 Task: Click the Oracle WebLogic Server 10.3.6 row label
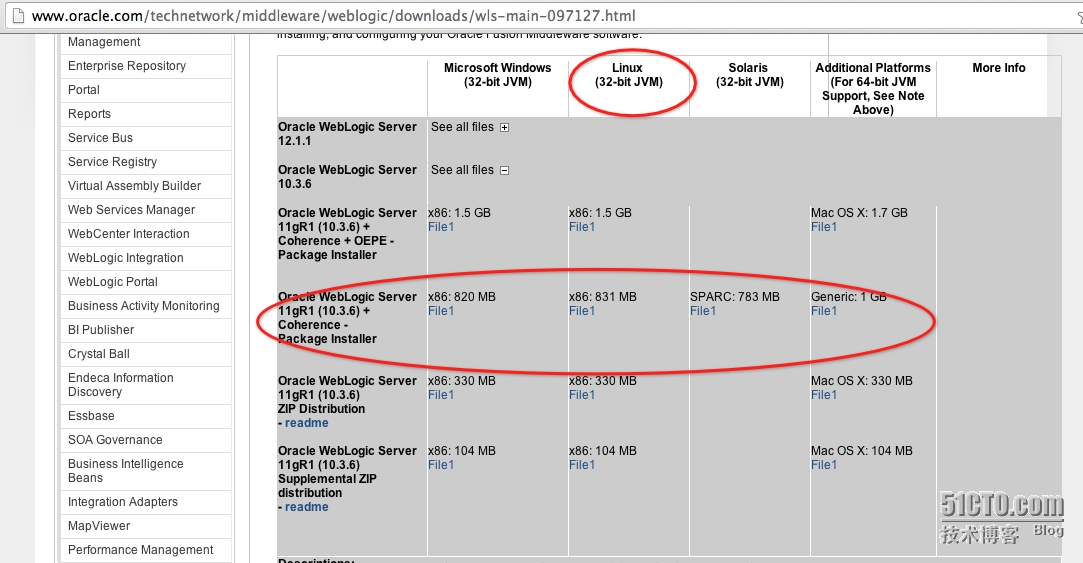pos(347,177)
